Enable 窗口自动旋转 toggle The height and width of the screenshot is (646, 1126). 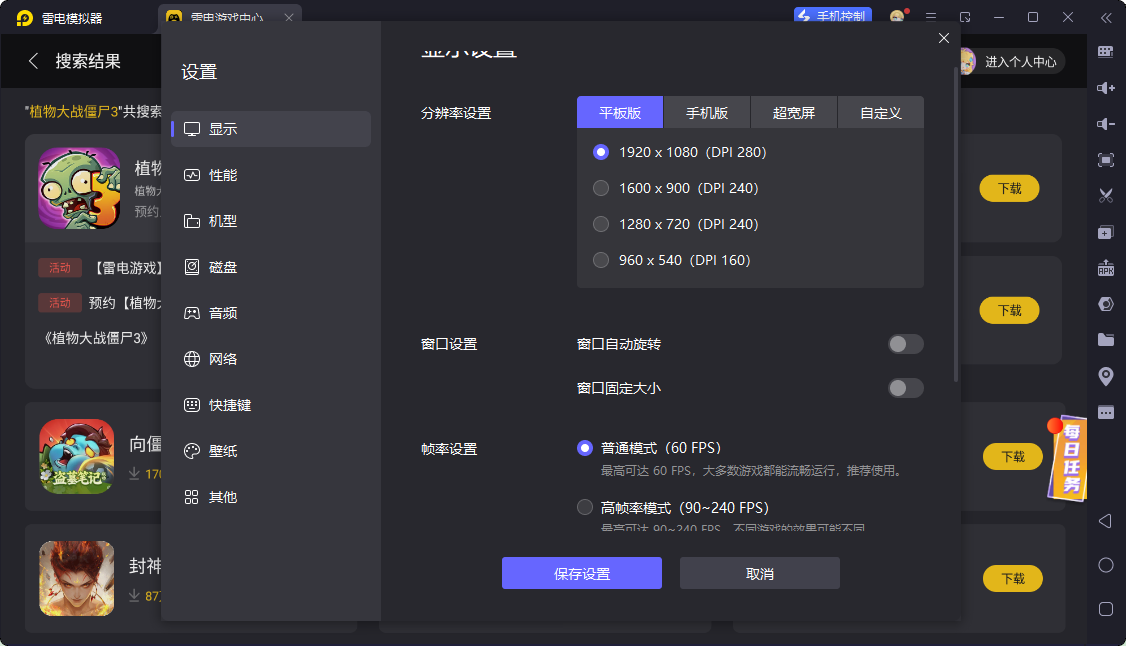coord(905,344)
